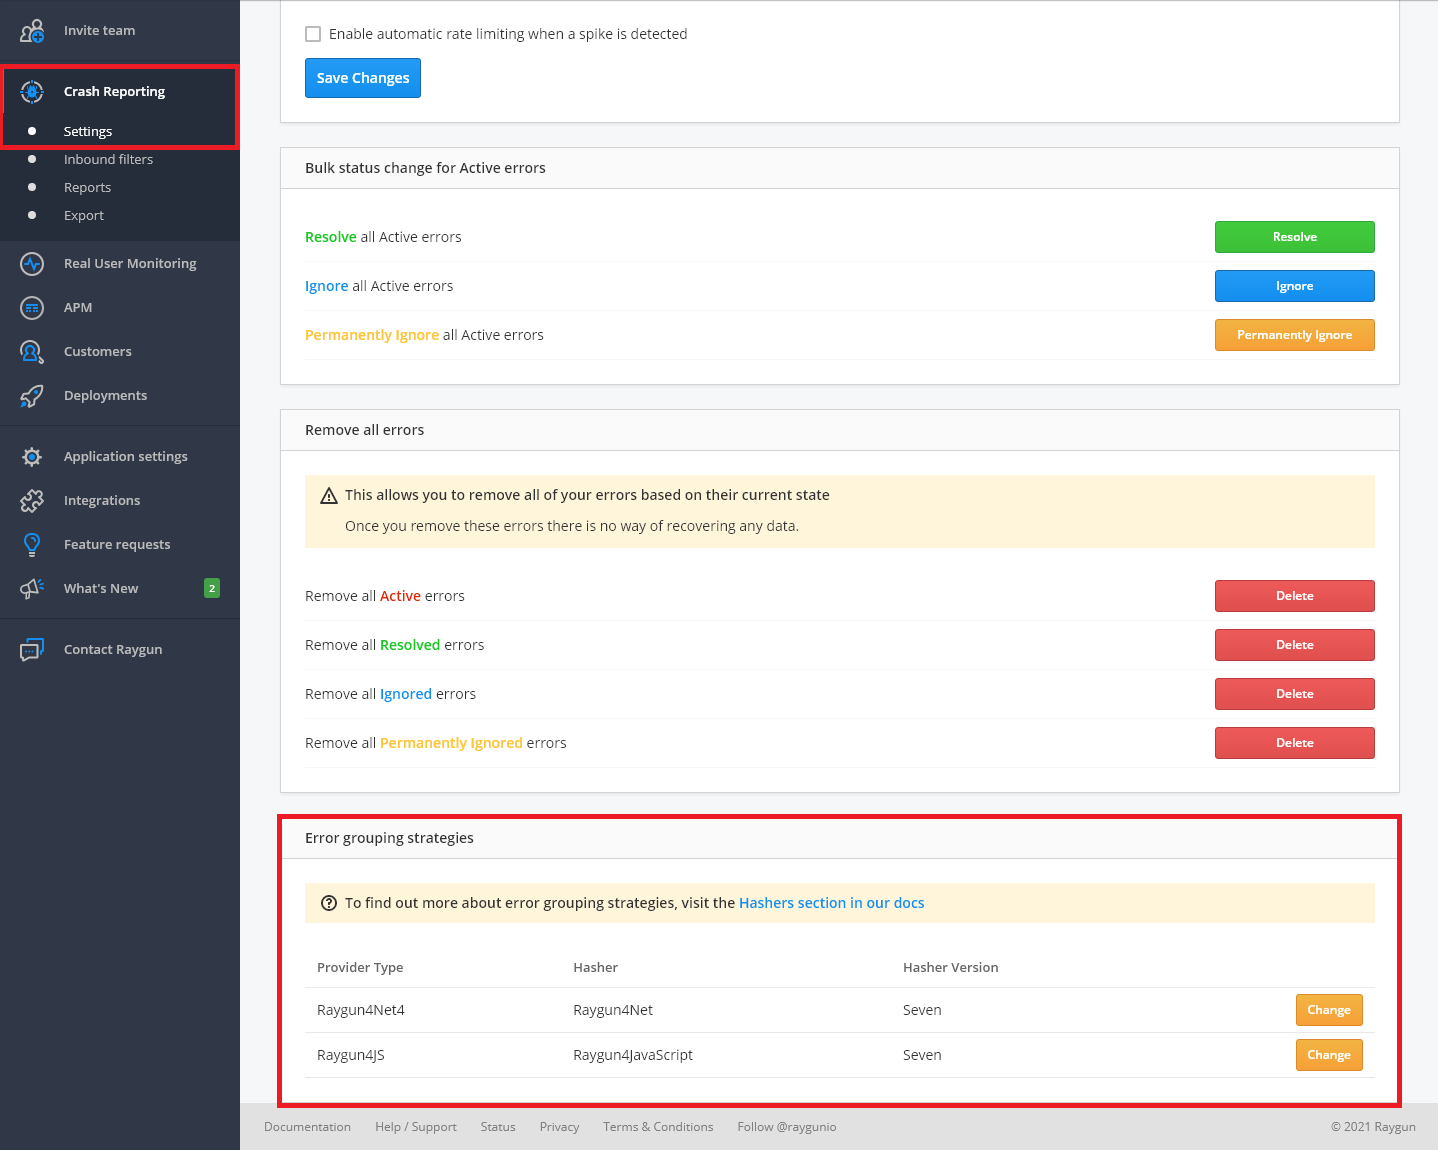Click the Feature requests lightbulb icon
Viewport: 1438px width, 1150px height.
coord(32,545)
